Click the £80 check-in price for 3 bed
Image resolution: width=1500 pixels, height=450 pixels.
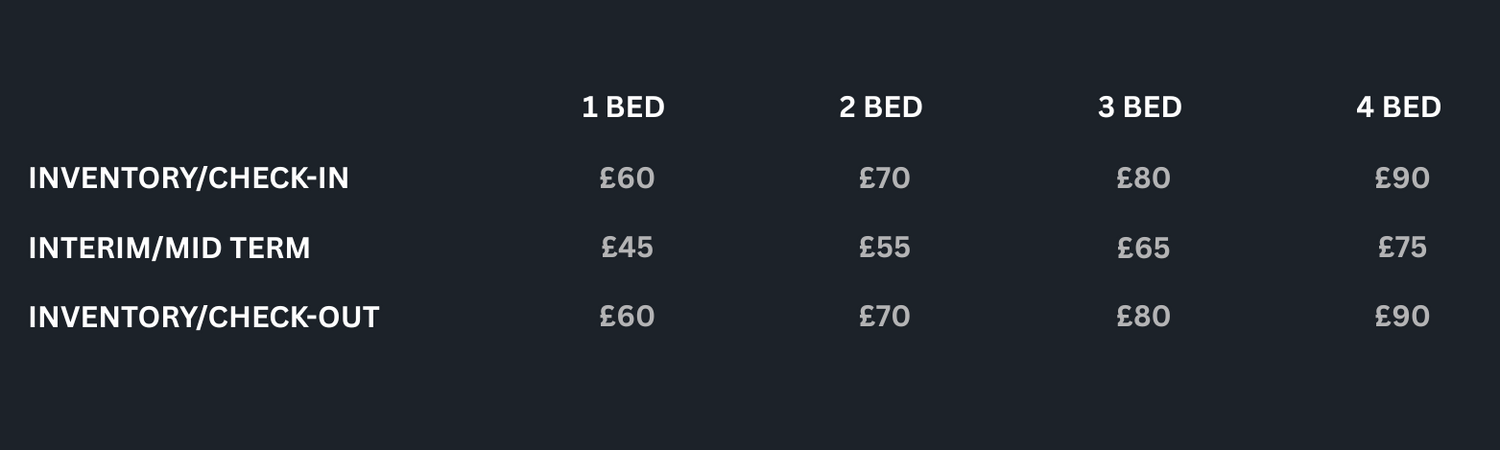click(1143, 178)
